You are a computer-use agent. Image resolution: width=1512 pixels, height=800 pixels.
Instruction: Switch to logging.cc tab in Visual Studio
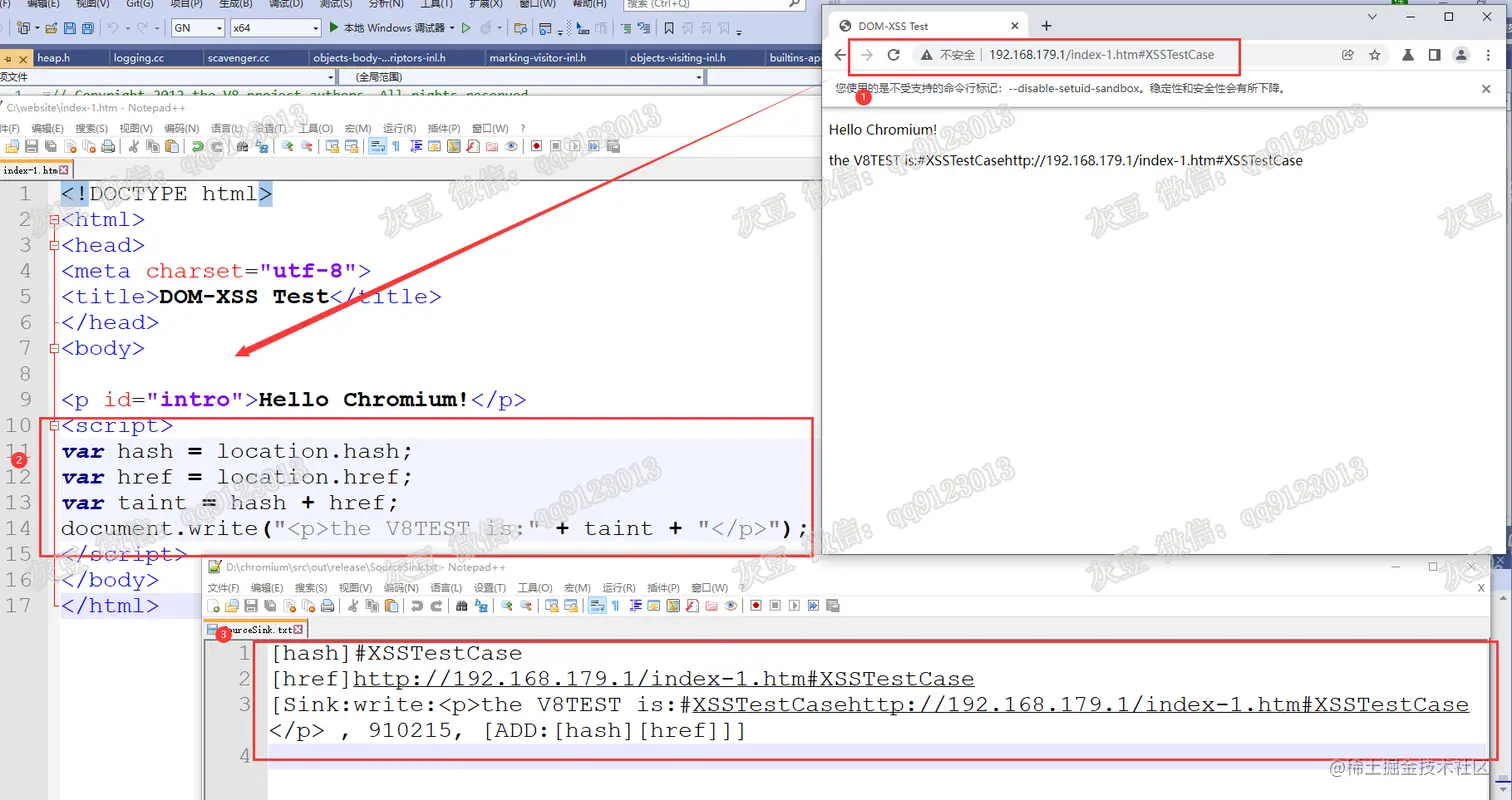139,58
